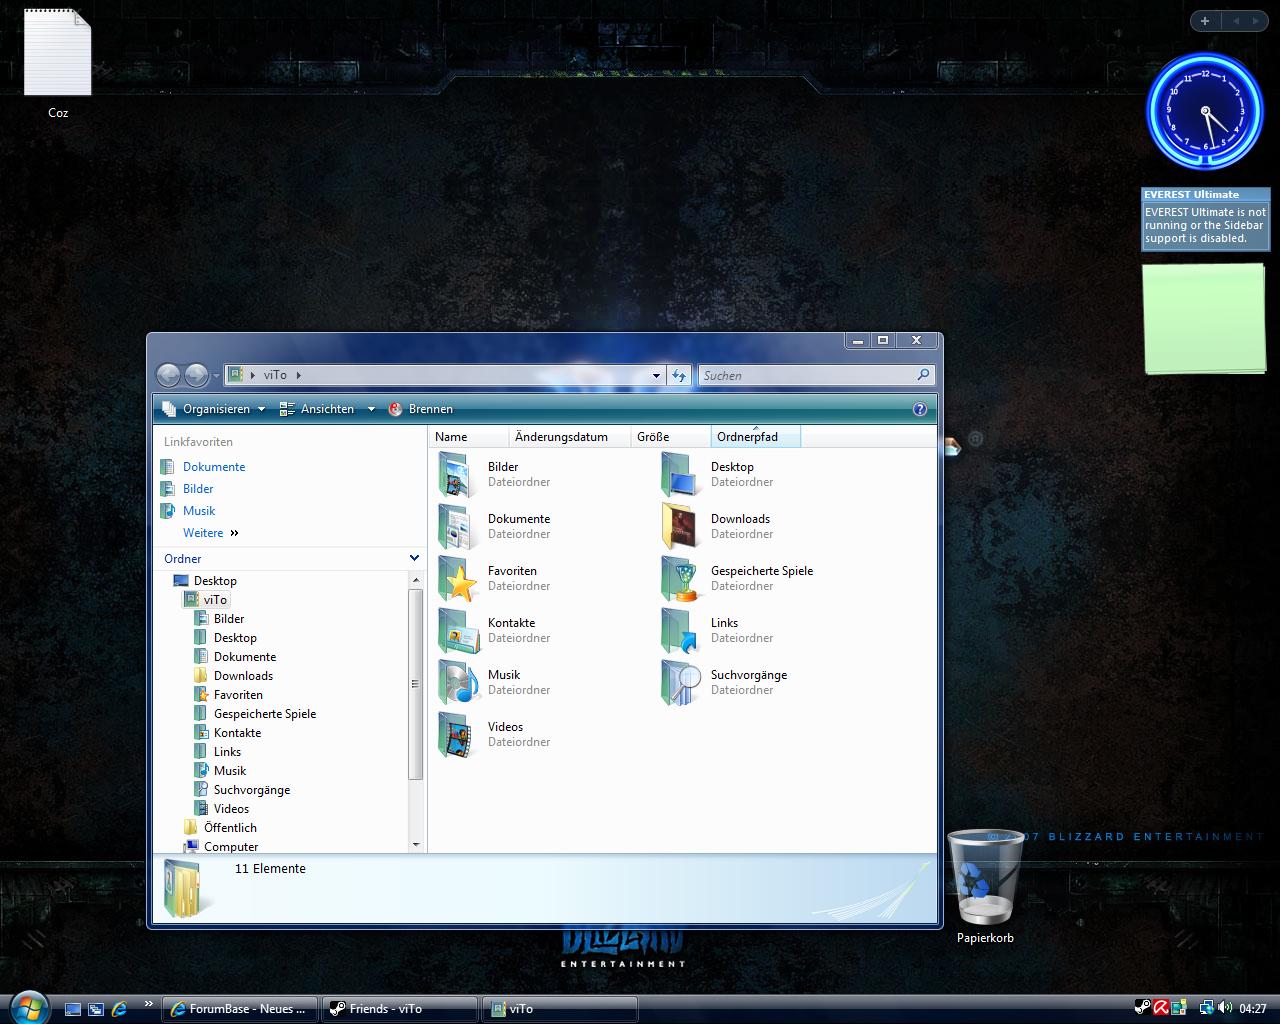Select the Favoriten star folder icon
This screenshot has height=1024, width=1280.
pyautogui.click(x=458, y=578)
